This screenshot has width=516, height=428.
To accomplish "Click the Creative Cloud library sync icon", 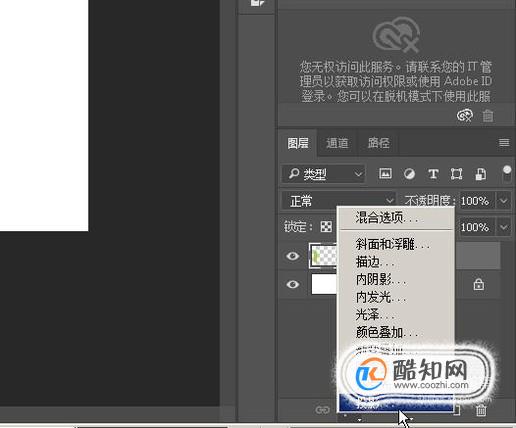I will pos(465,116).
